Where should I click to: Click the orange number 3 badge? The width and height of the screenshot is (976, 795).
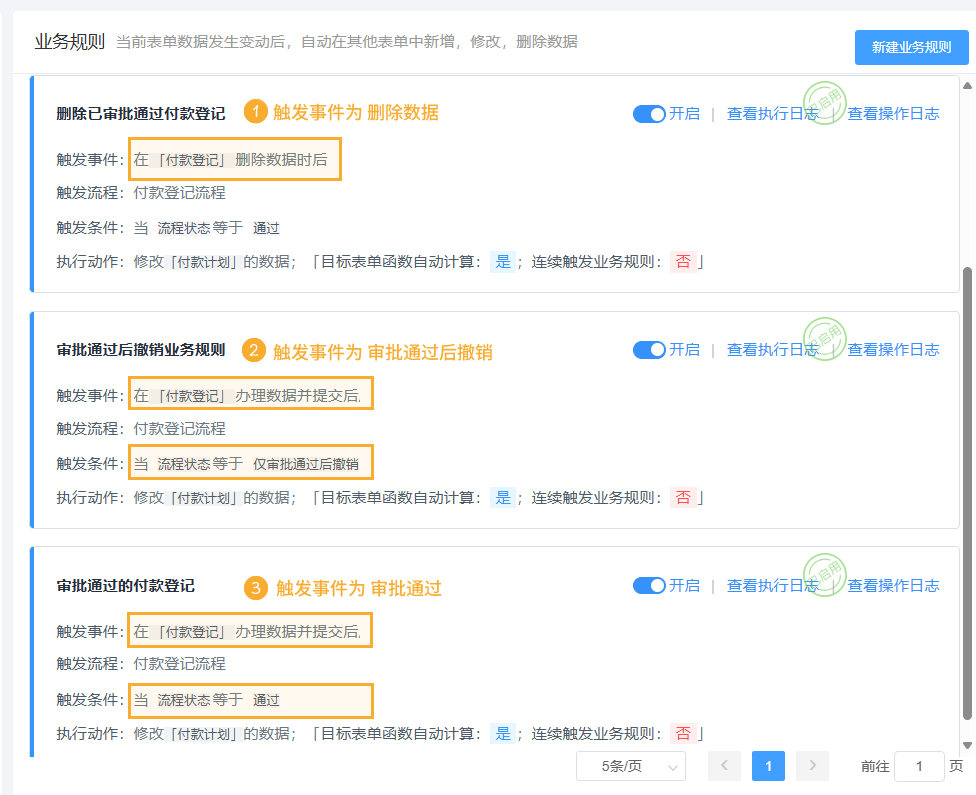click(x=256, y=588)
